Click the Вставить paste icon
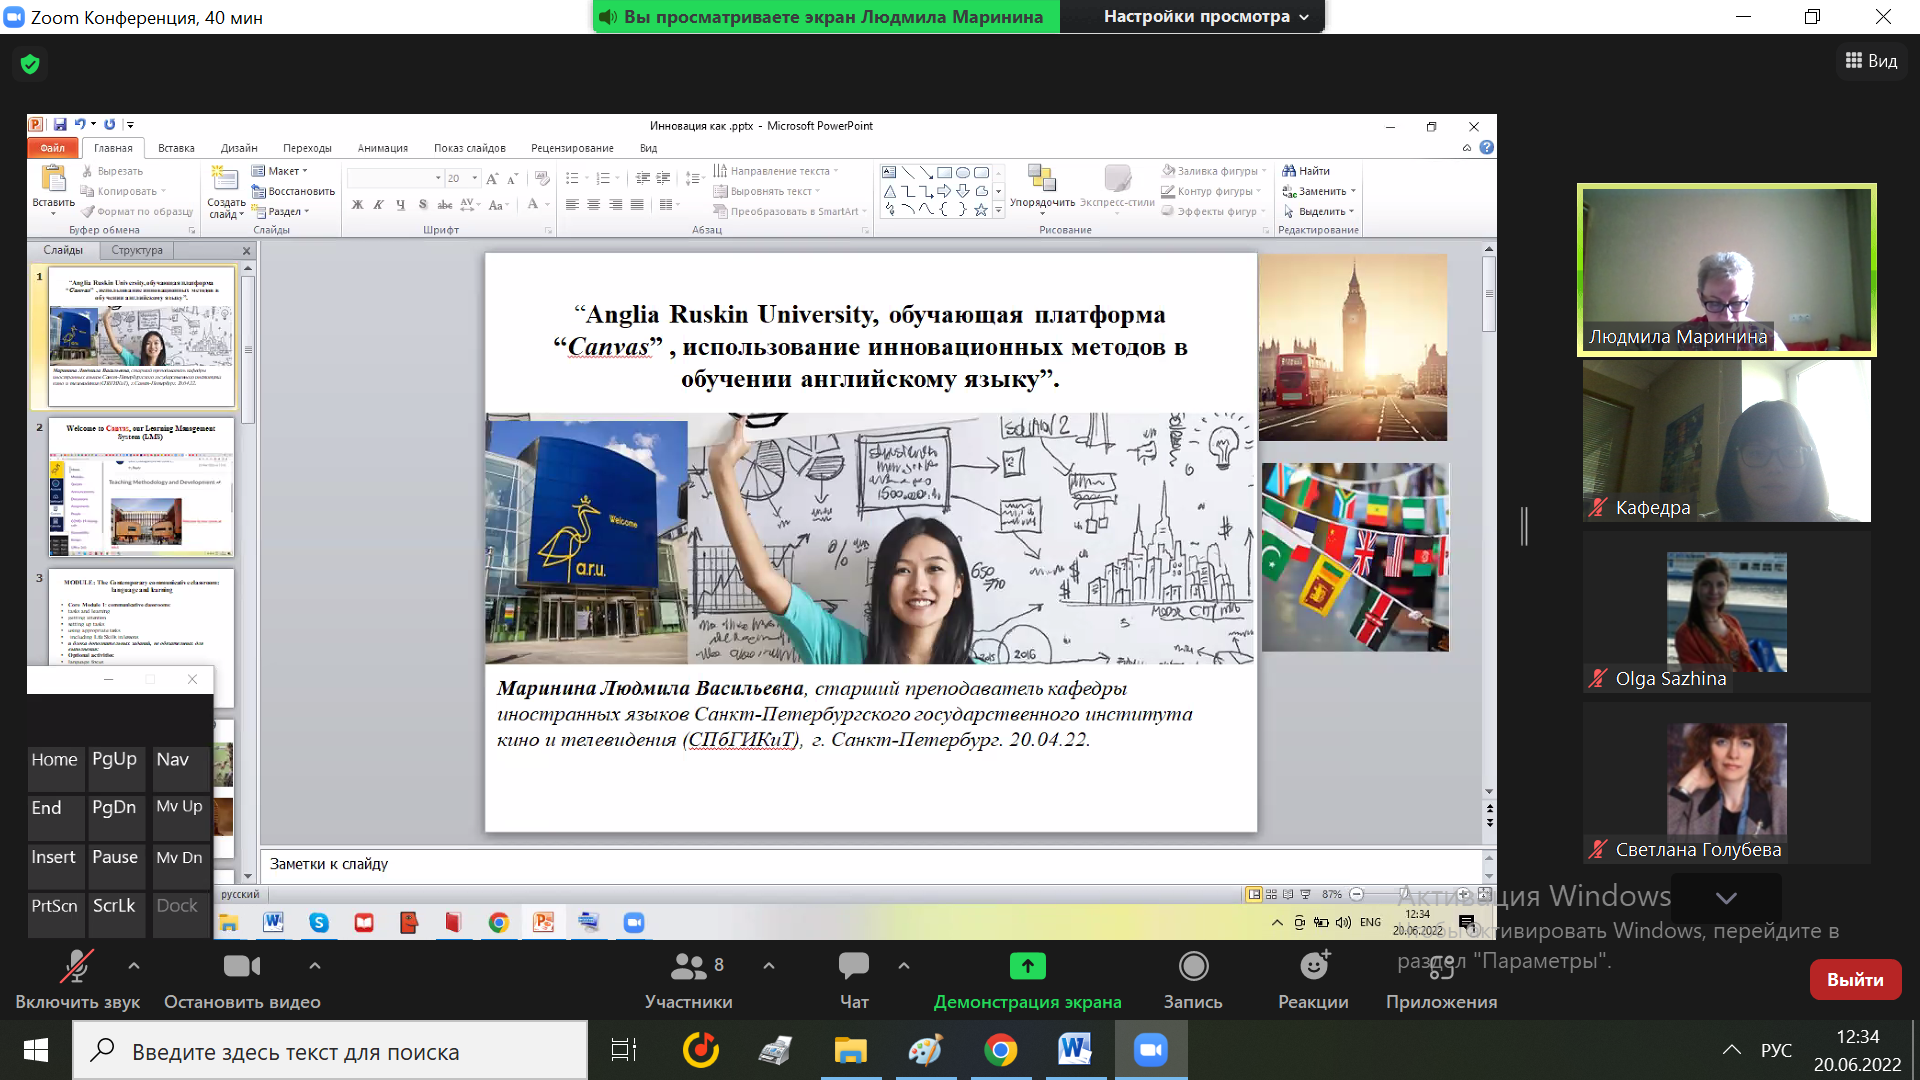The height and width of the screenshot is (1080, 1920). [53, 180]
